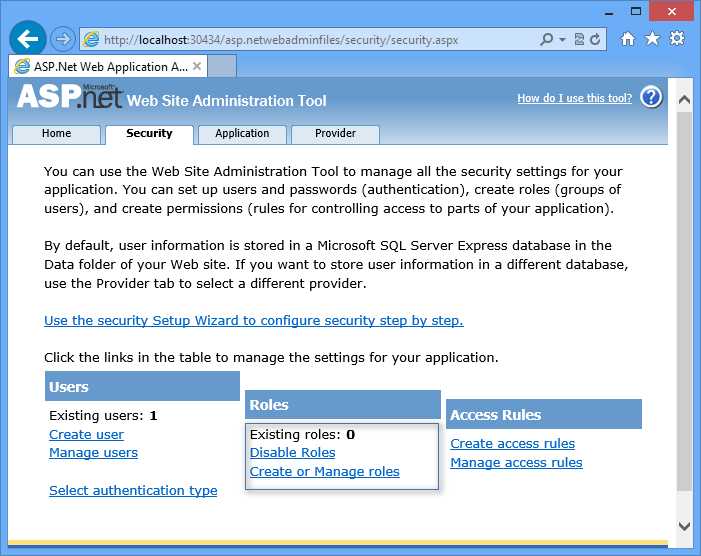The width and height of the screenshot is (701, 556).
Task: Open the address bar search dropdown arrow
Action: [562, 40]
